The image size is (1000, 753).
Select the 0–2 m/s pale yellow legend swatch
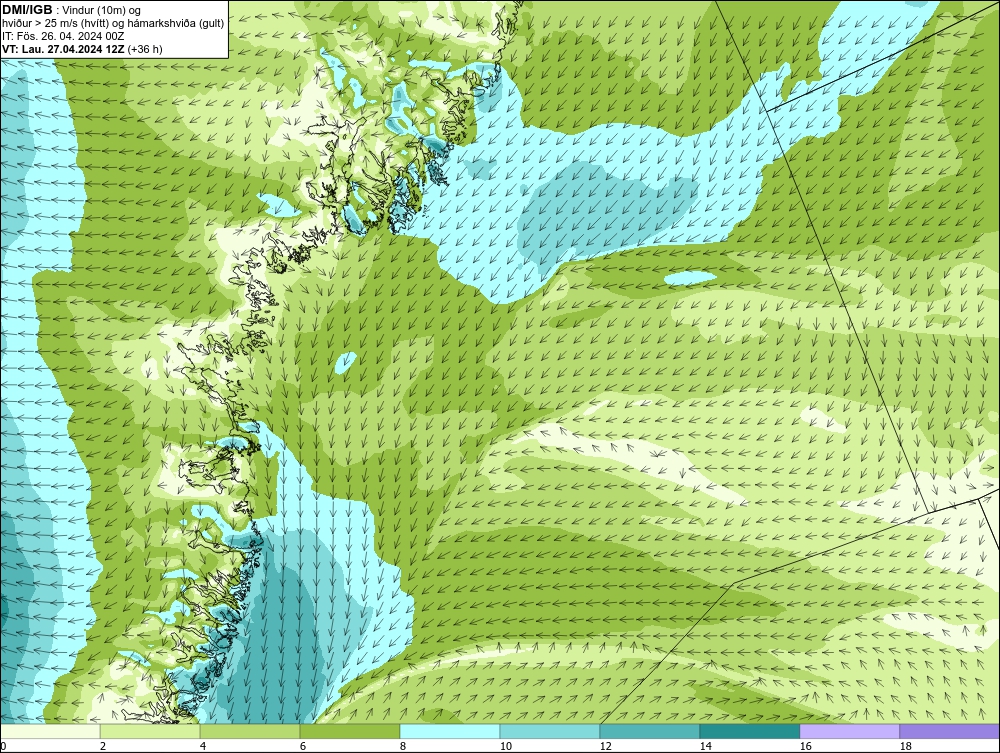pyautogui.click(x=50, y=731)
